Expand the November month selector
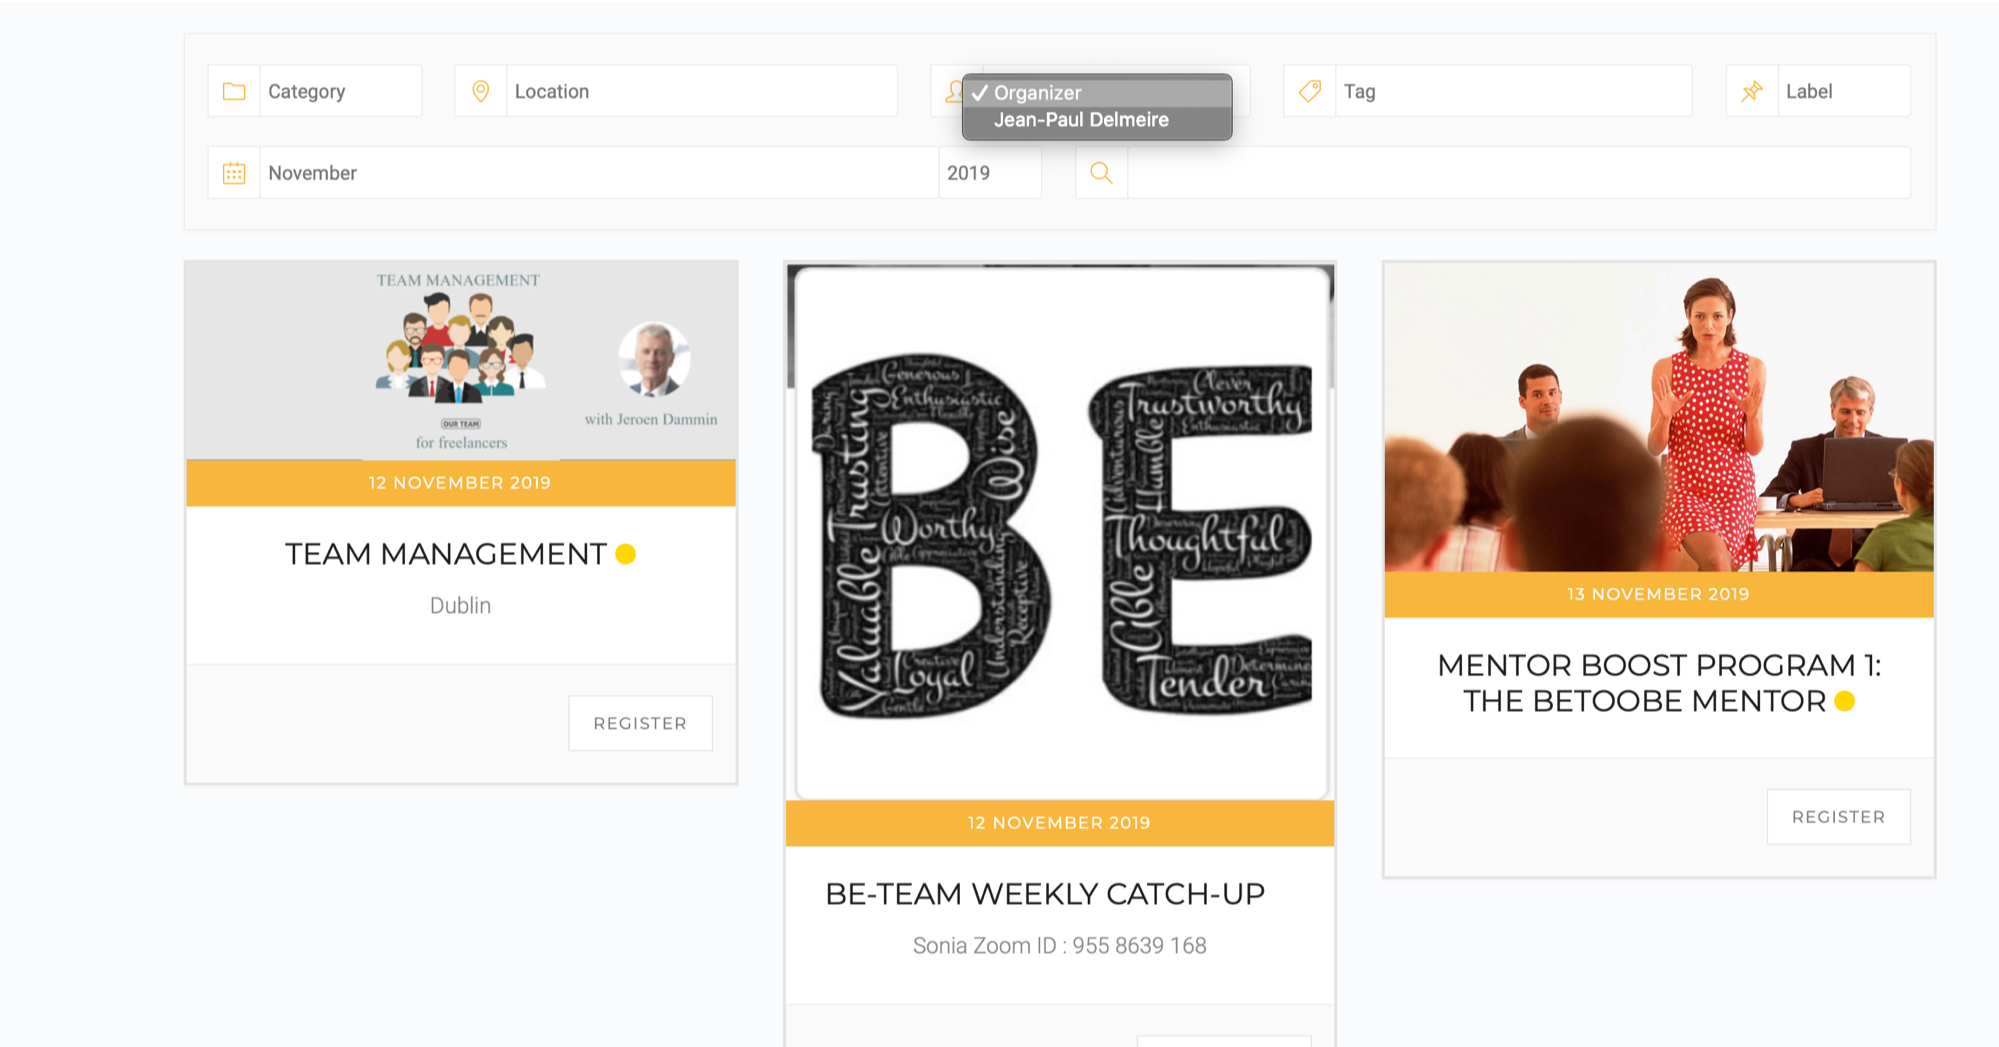This screenshot has width=1999, height=1047. click(599, 173)
